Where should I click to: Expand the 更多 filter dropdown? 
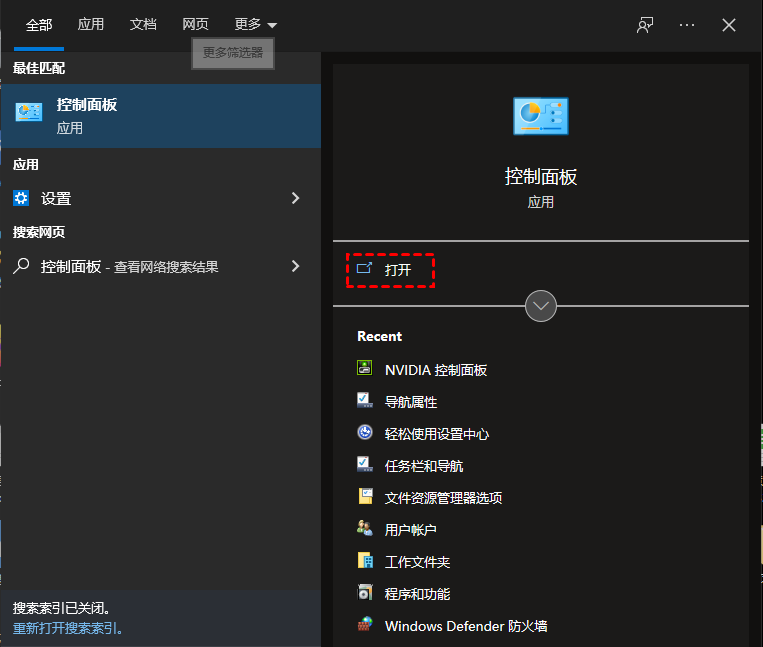pyautogui.click(x=255, y=25)
